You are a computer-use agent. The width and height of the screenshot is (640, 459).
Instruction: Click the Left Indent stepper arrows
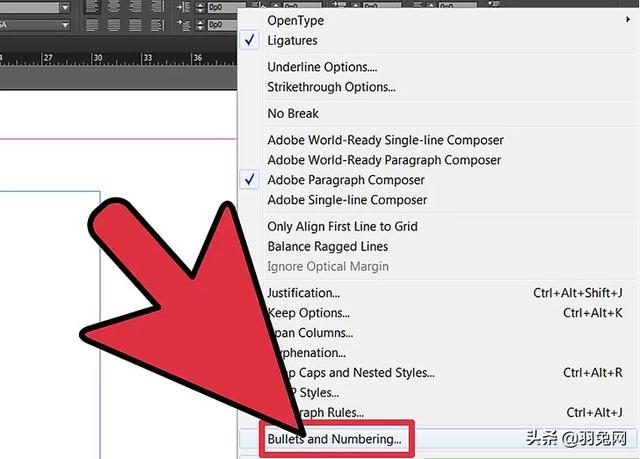200,7
